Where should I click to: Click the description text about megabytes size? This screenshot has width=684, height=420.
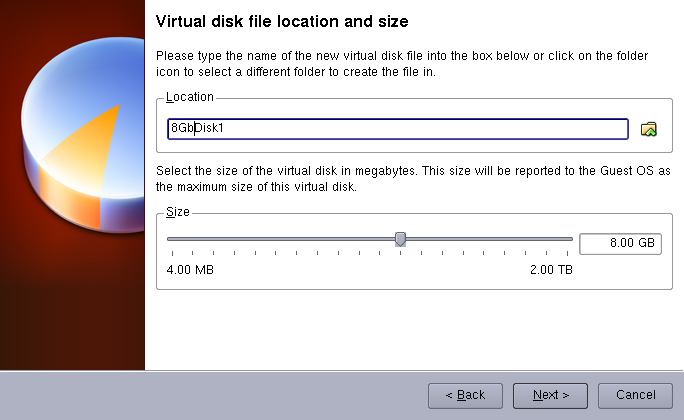coord(400,179)
